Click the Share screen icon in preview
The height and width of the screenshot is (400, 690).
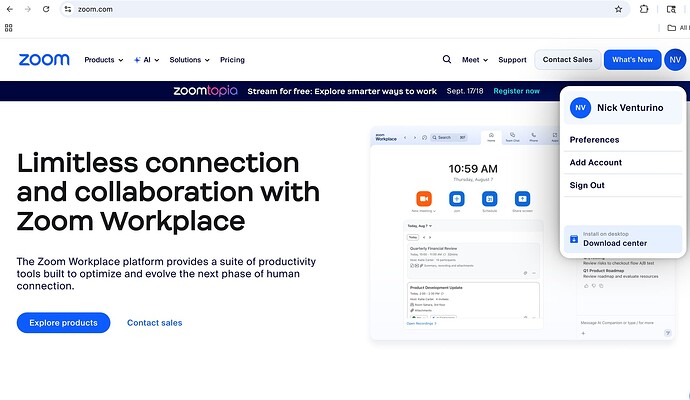point(522,199)
